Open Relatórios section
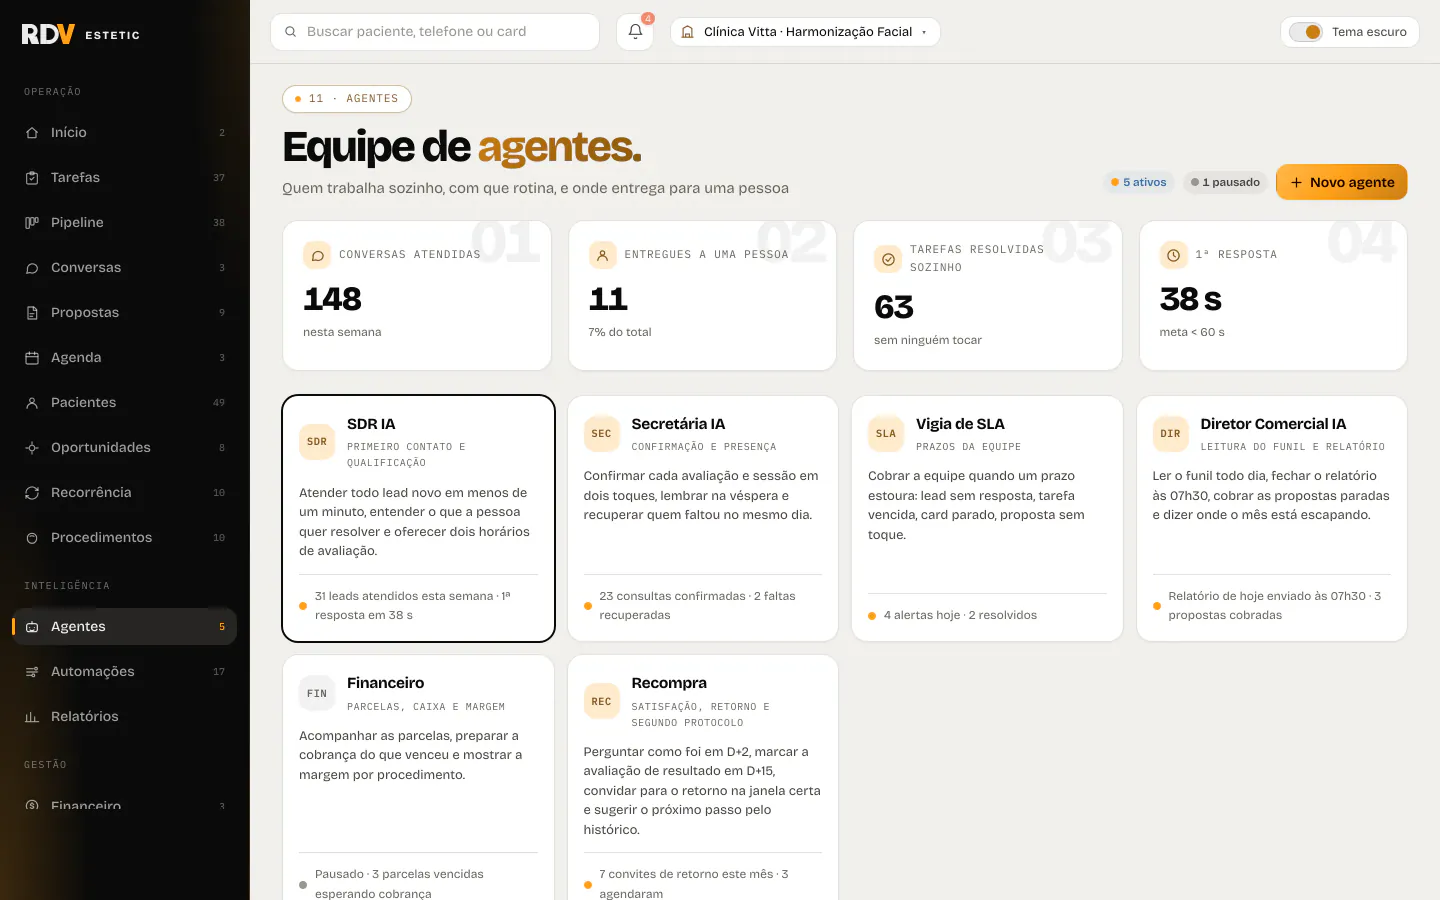Image resolution: width=1440 pixels, height=900 pixels. click(x=125, y=716)
